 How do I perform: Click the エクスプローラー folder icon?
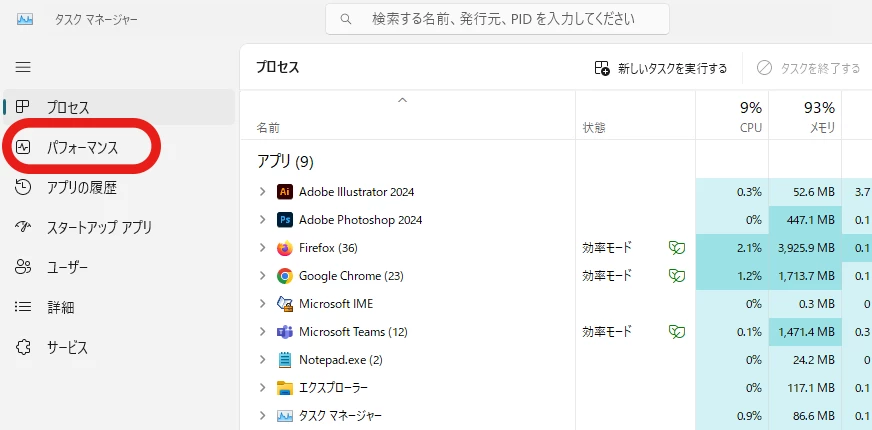(x=285, y=388)
